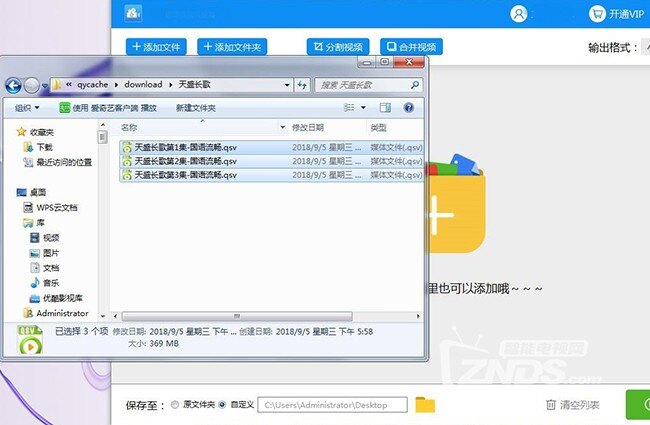Click 清空列表 to clear the list

573,405
